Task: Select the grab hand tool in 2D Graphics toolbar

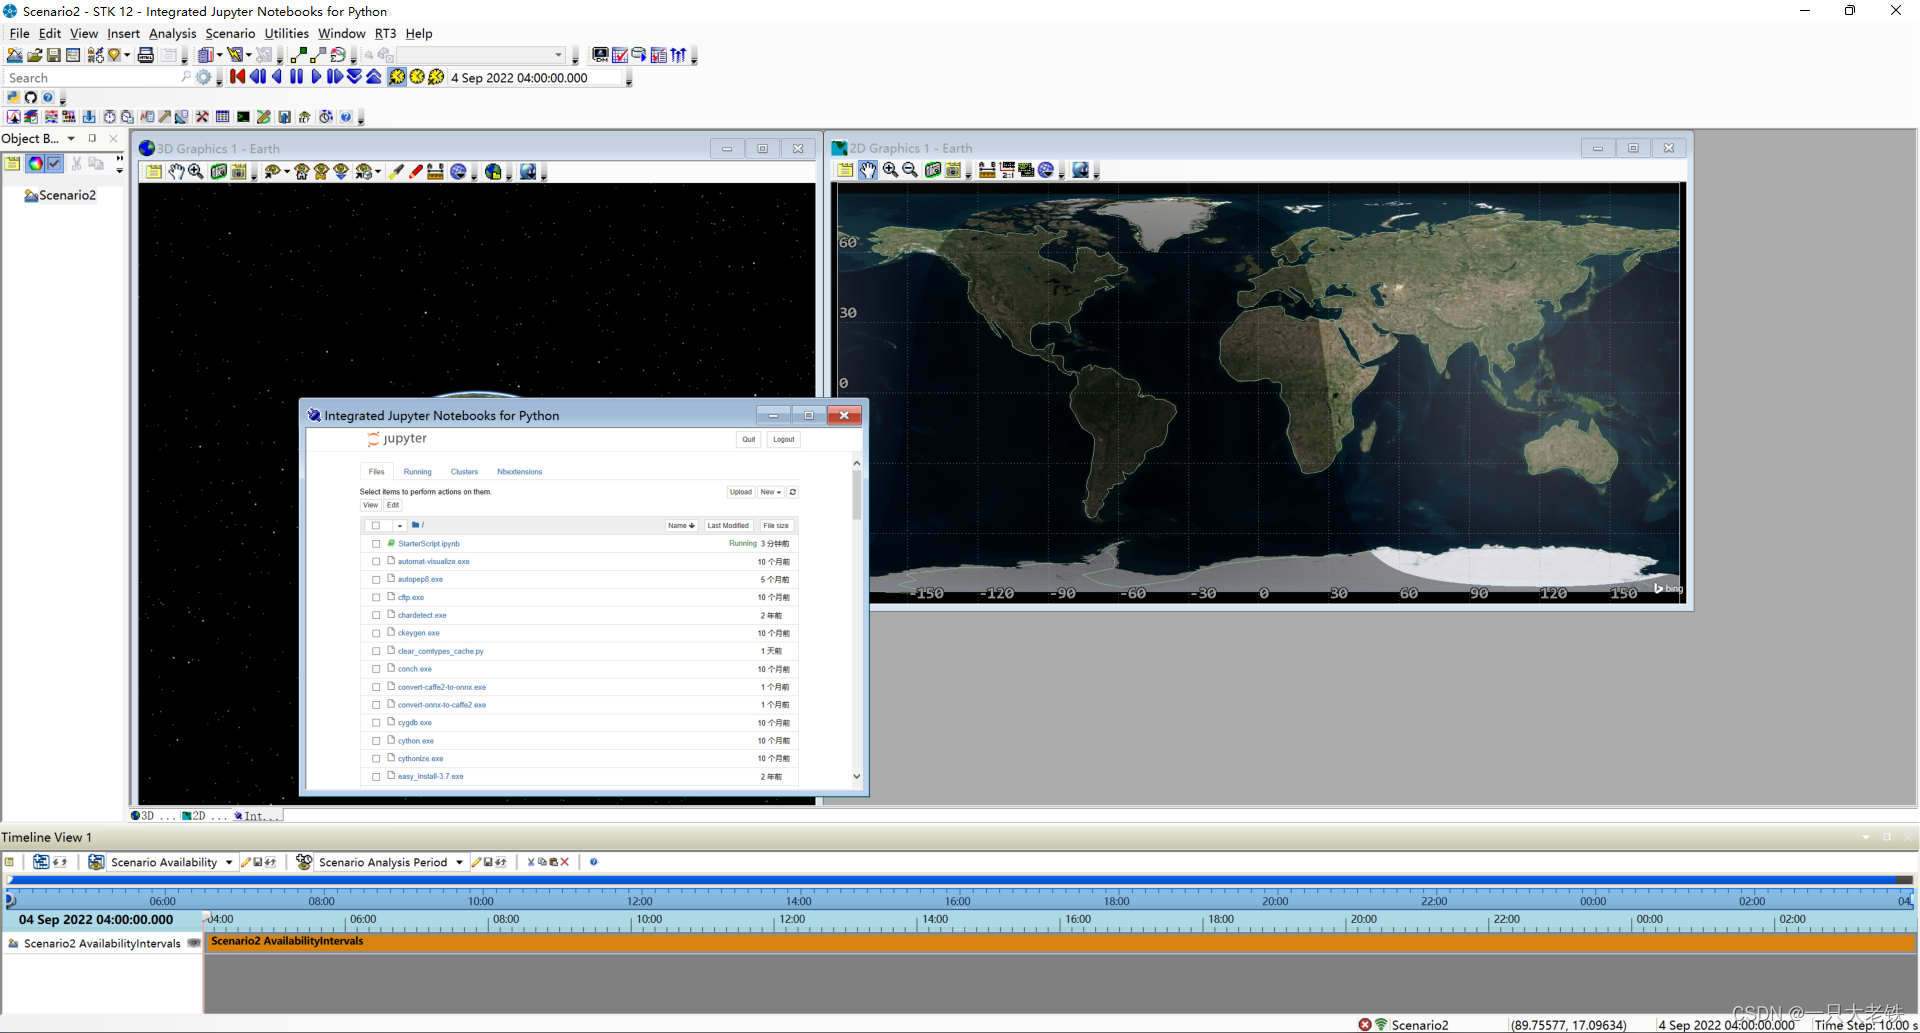Action: pyautogui.click(x=868, y=170)
